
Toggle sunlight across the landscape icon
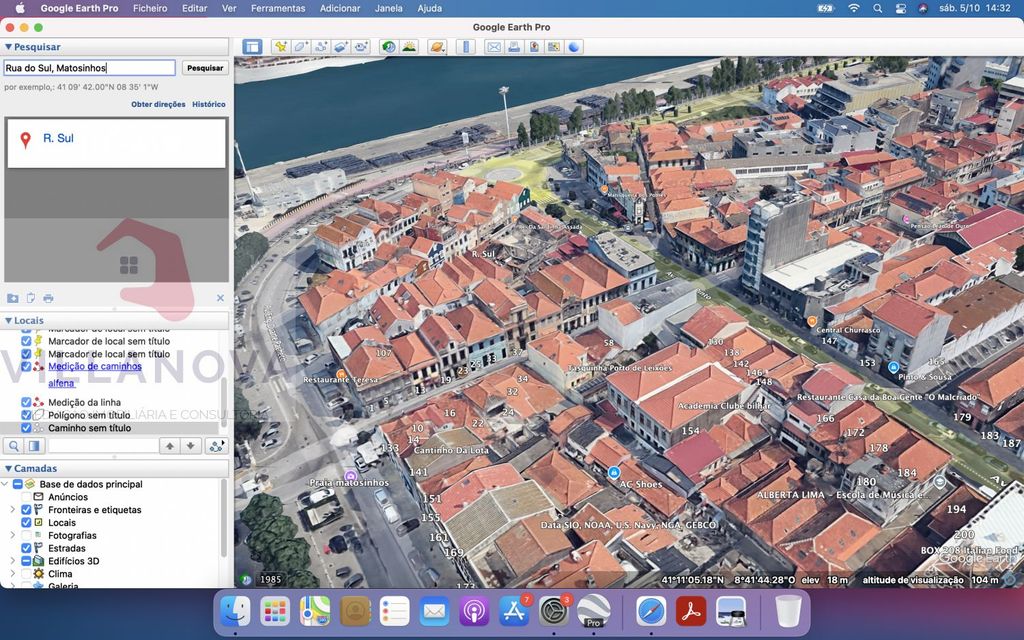pyautogui.click(x=409, y=47)
